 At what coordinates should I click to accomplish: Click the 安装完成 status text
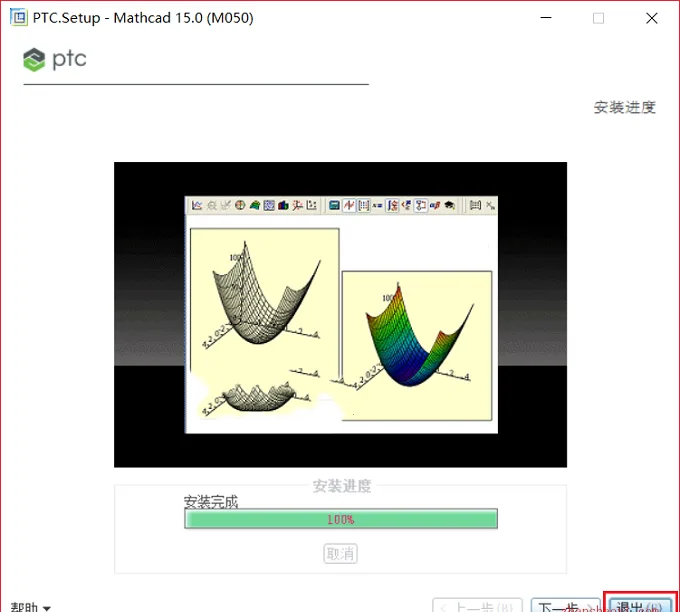click(x=211, y=502)
